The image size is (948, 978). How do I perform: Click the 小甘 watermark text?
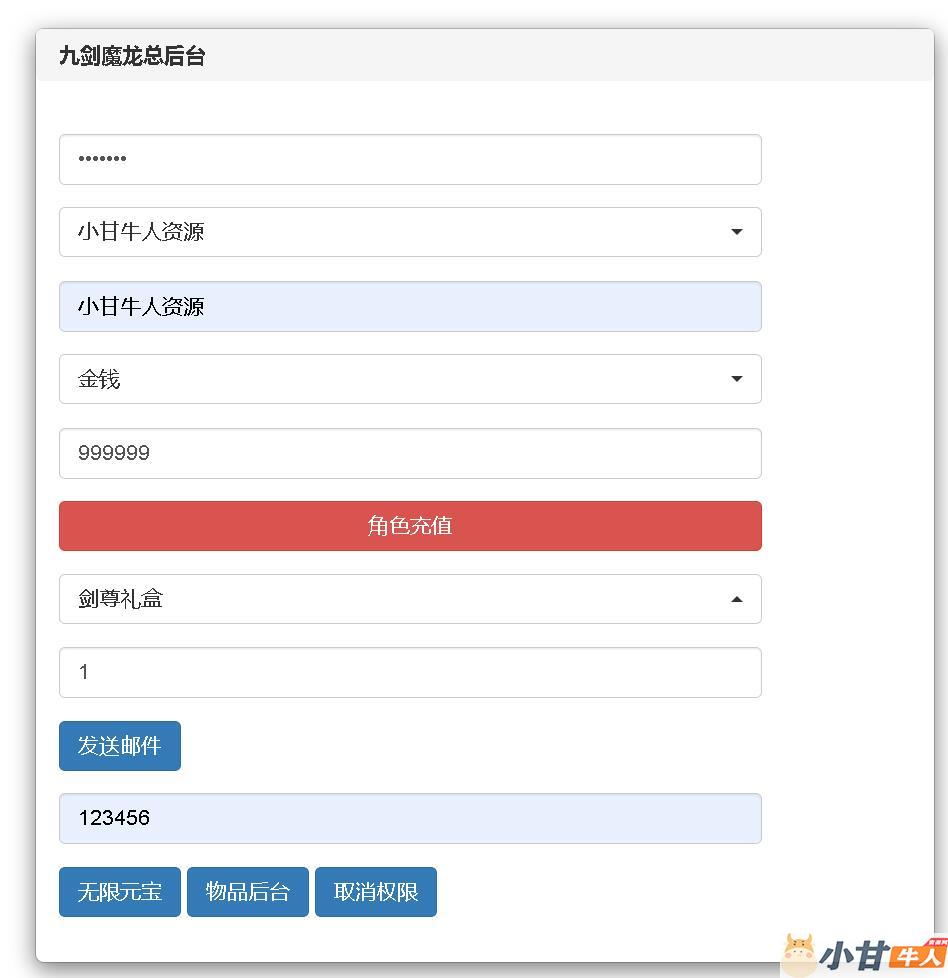pyautogui.click(x=853, y=957)
